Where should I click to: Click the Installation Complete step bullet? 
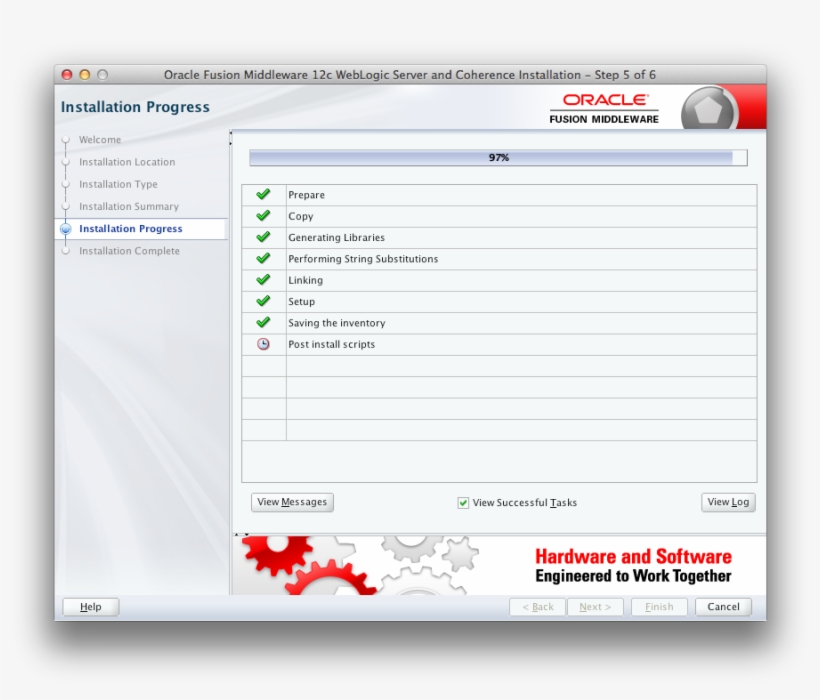pos(66,251)
